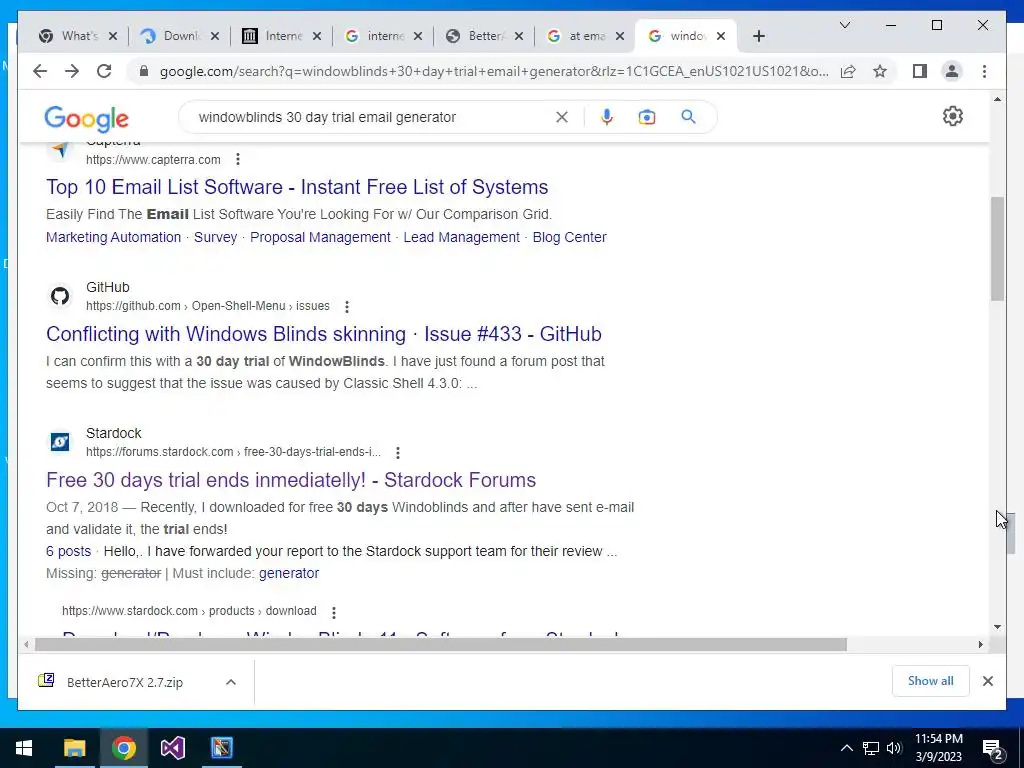Open the Windows notification center
The height and width of the screenshot is (768, 1024).
tap(993, 748)
